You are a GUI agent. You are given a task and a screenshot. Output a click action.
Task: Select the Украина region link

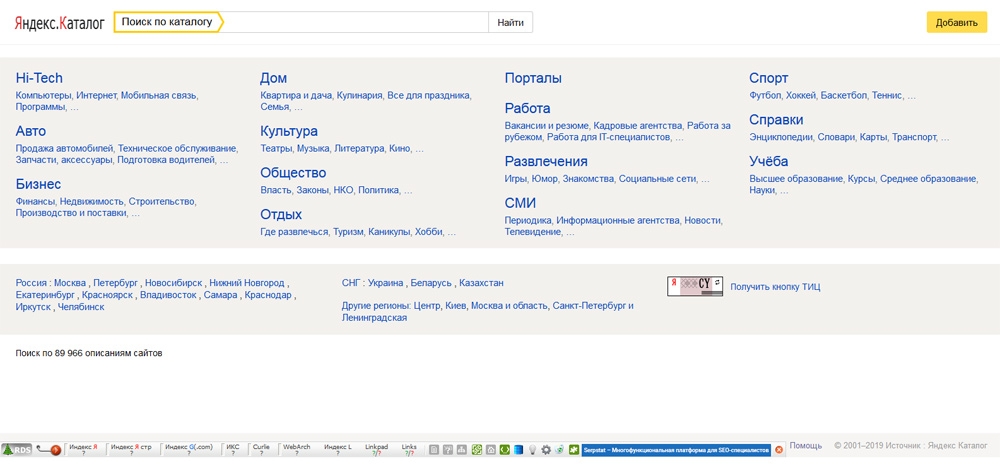(385, 283)
